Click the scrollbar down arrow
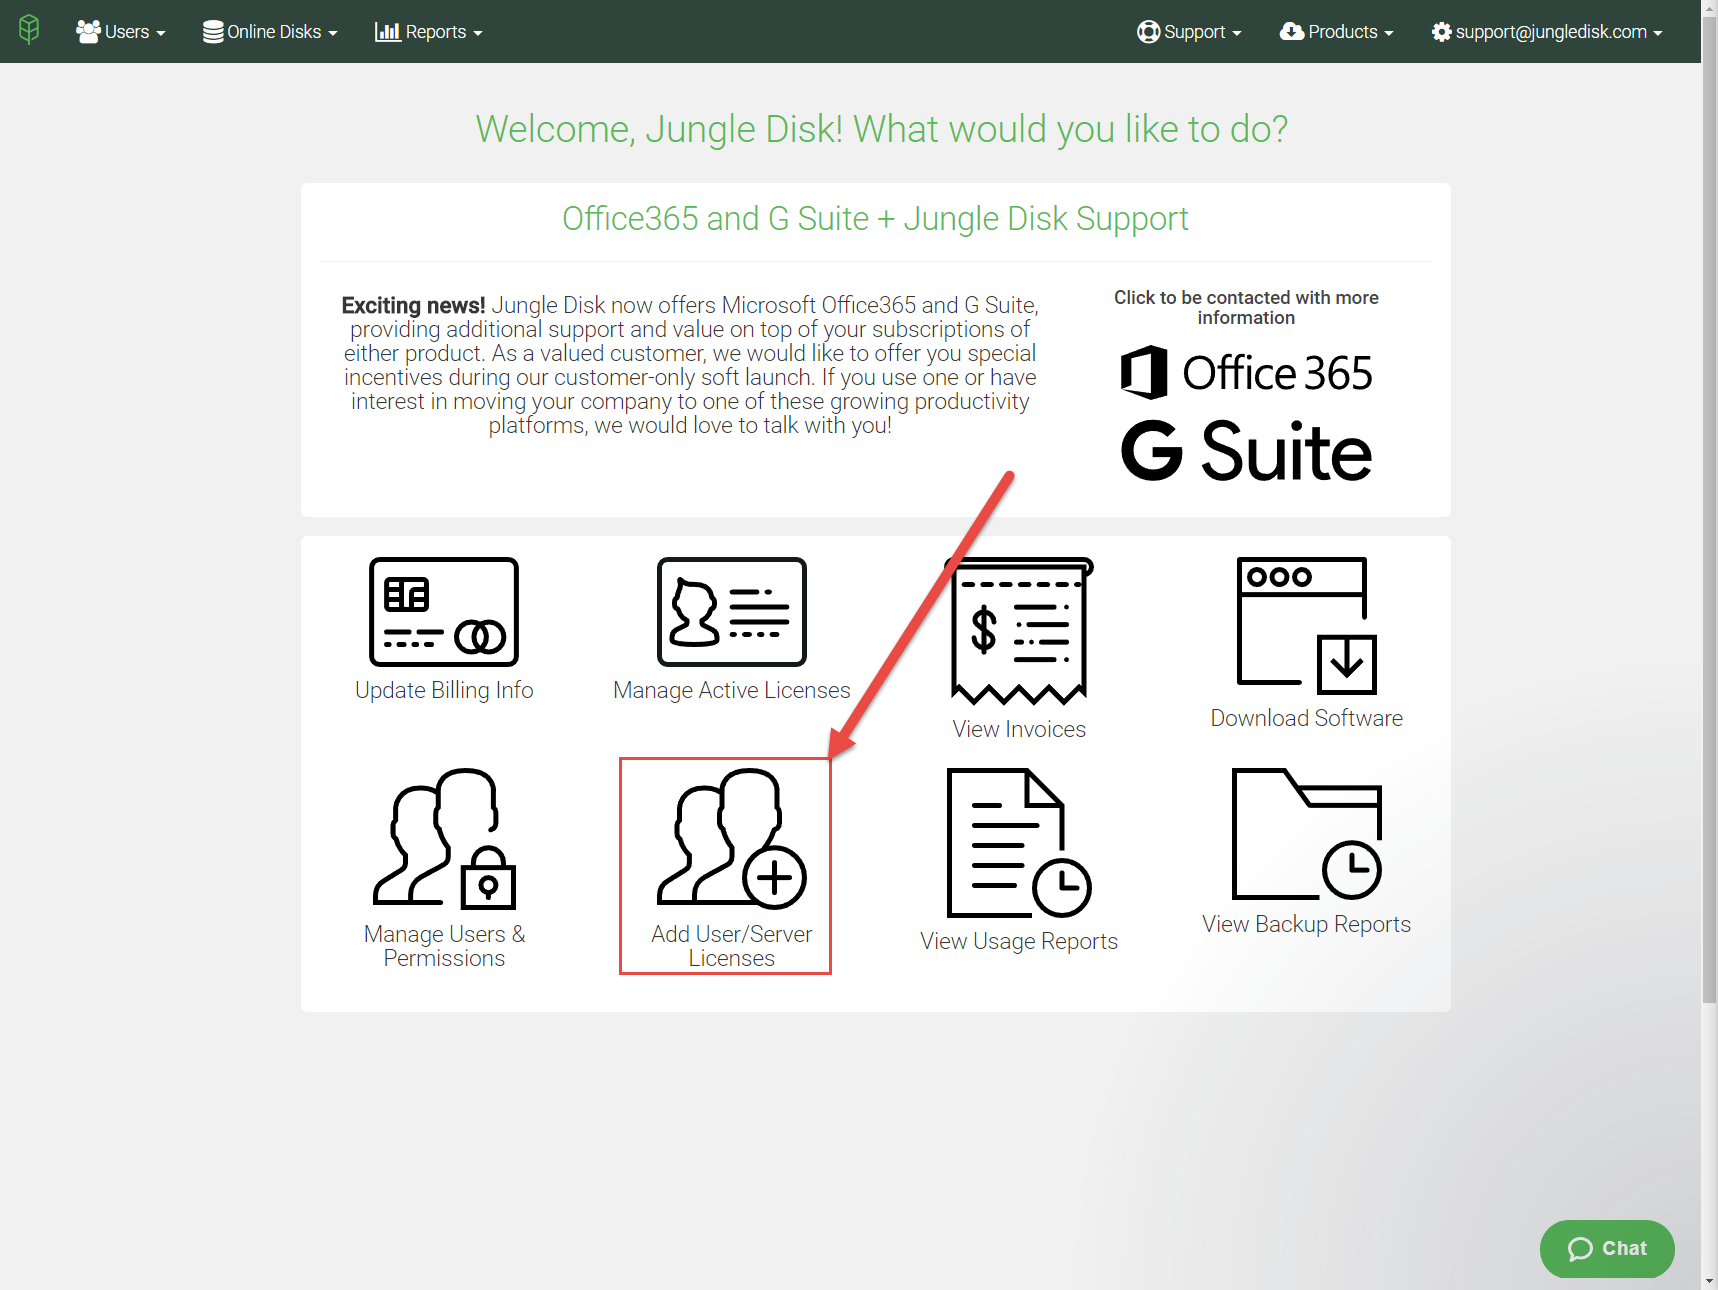 point(1709,1281)
